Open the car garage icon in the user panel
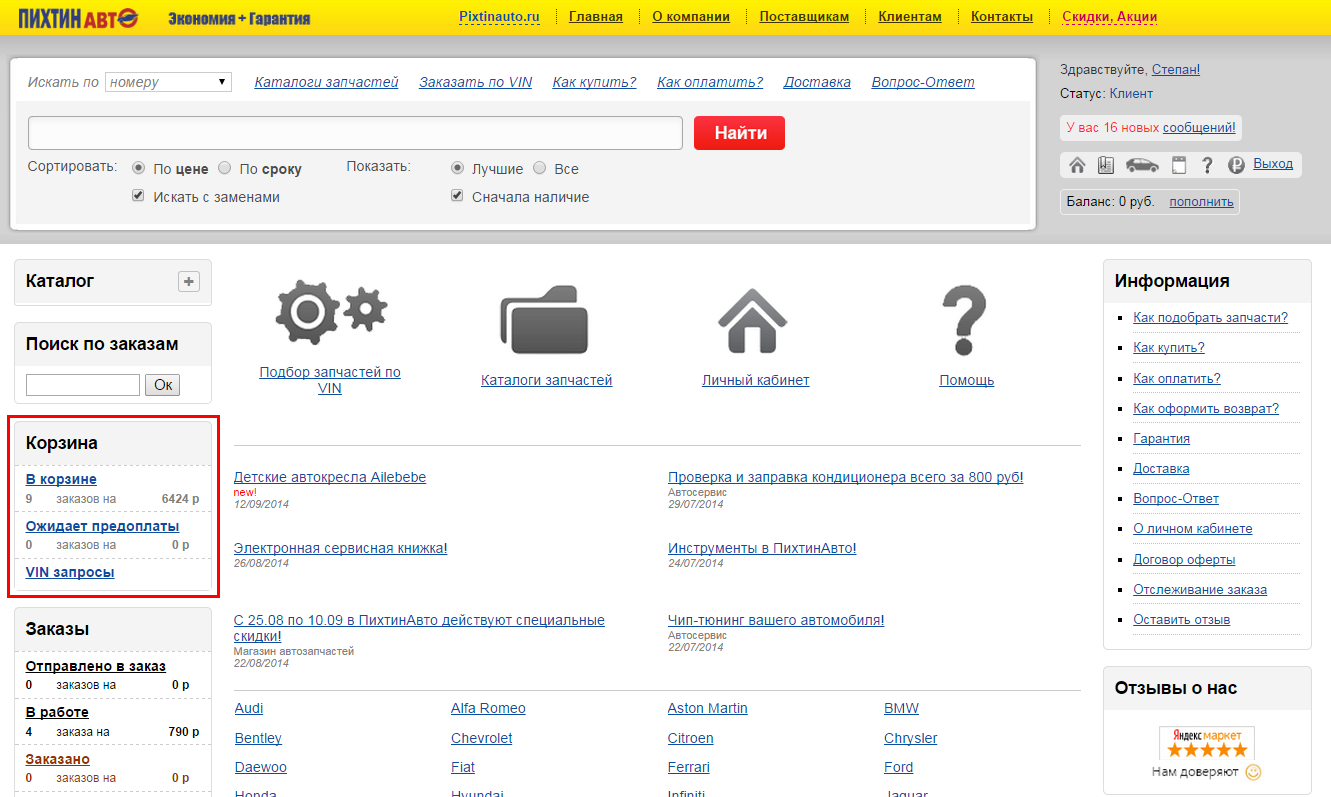The image size is (1331, 797). pyautogui.click(x=1142, y=165)
